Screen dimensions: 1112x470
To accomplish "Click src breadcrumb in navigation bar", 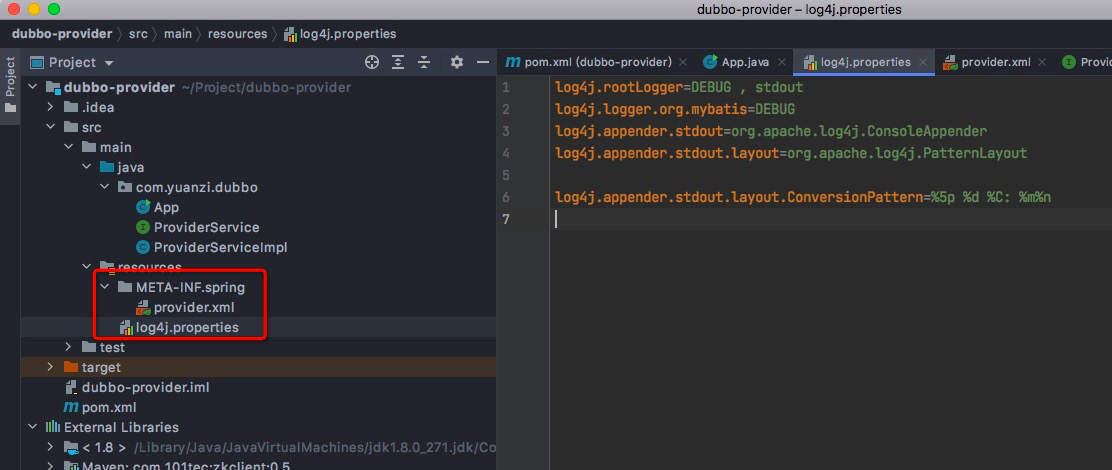I will point(138,33).
